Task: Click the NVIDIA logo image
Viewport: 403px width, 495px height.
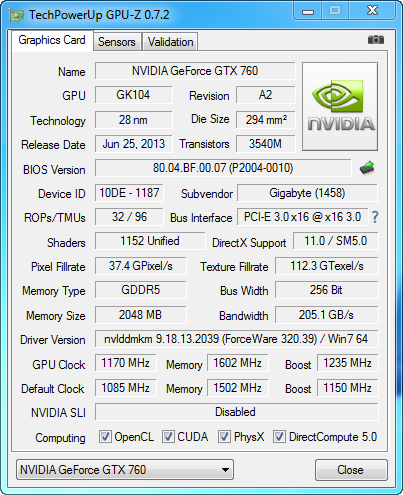Action: click(340, 106)
